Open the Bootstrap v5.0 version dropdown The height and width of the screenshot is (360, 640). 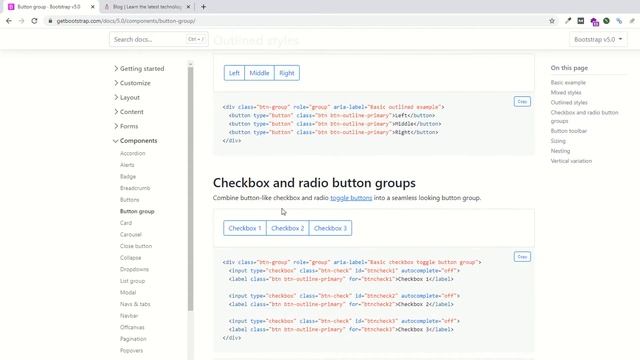click(598, 39)
